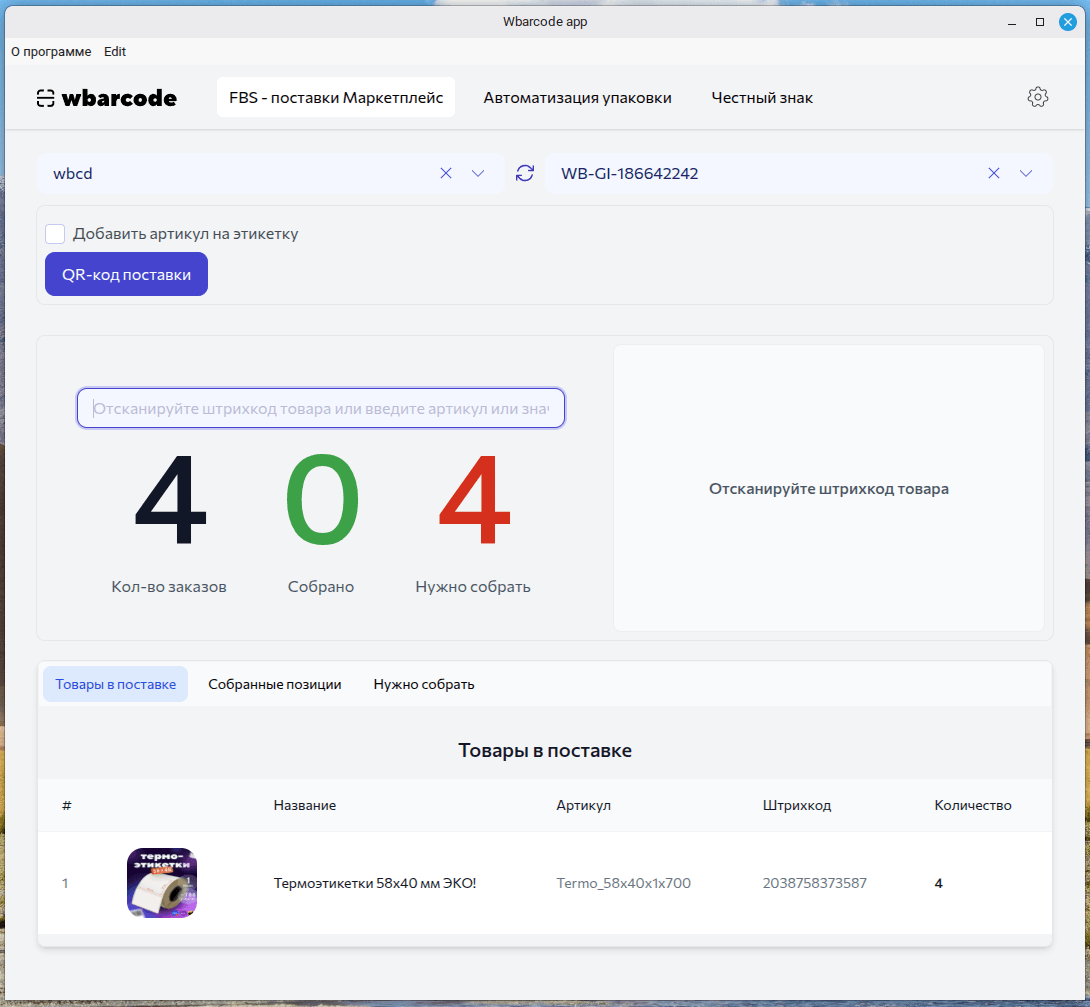The height and width of the screenshot is (1007, 1090).
Task: Click the barcode scan input field
Action: pyautogui.click(x=320, y=408)
